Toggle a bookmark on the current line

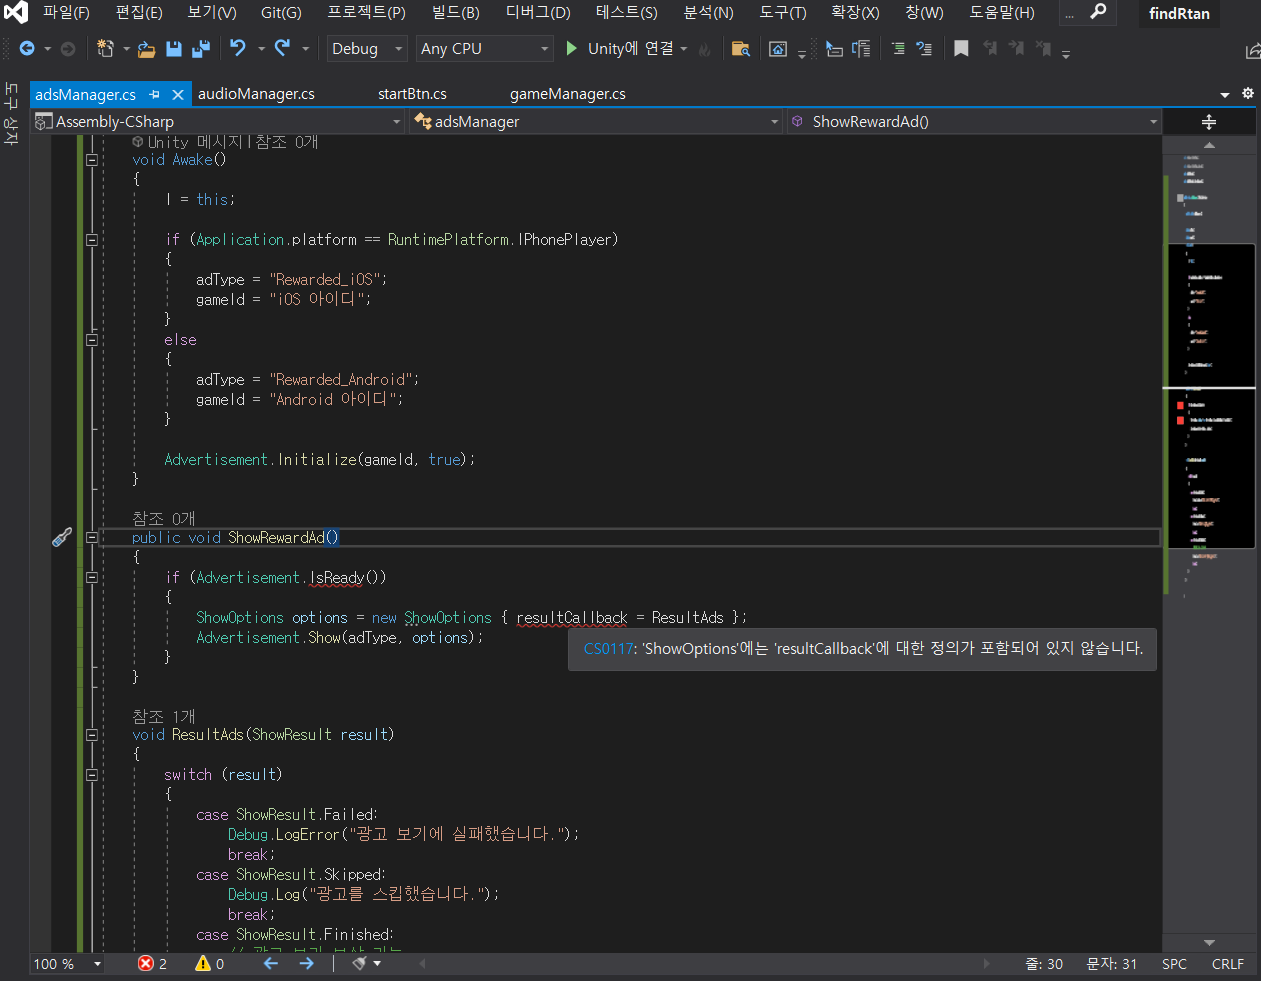[x=961, y=49]
